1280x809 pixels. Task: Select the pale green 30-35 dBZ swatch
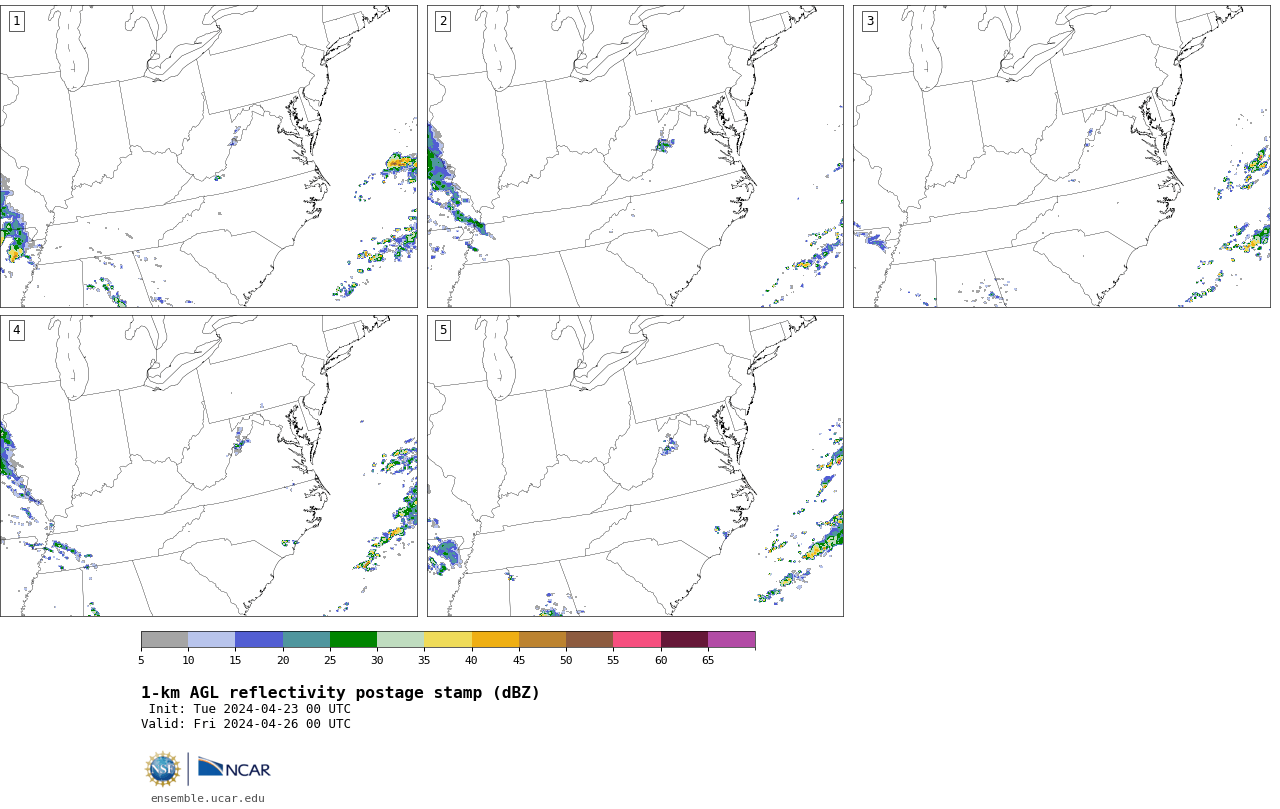click(x=400, y=640)
